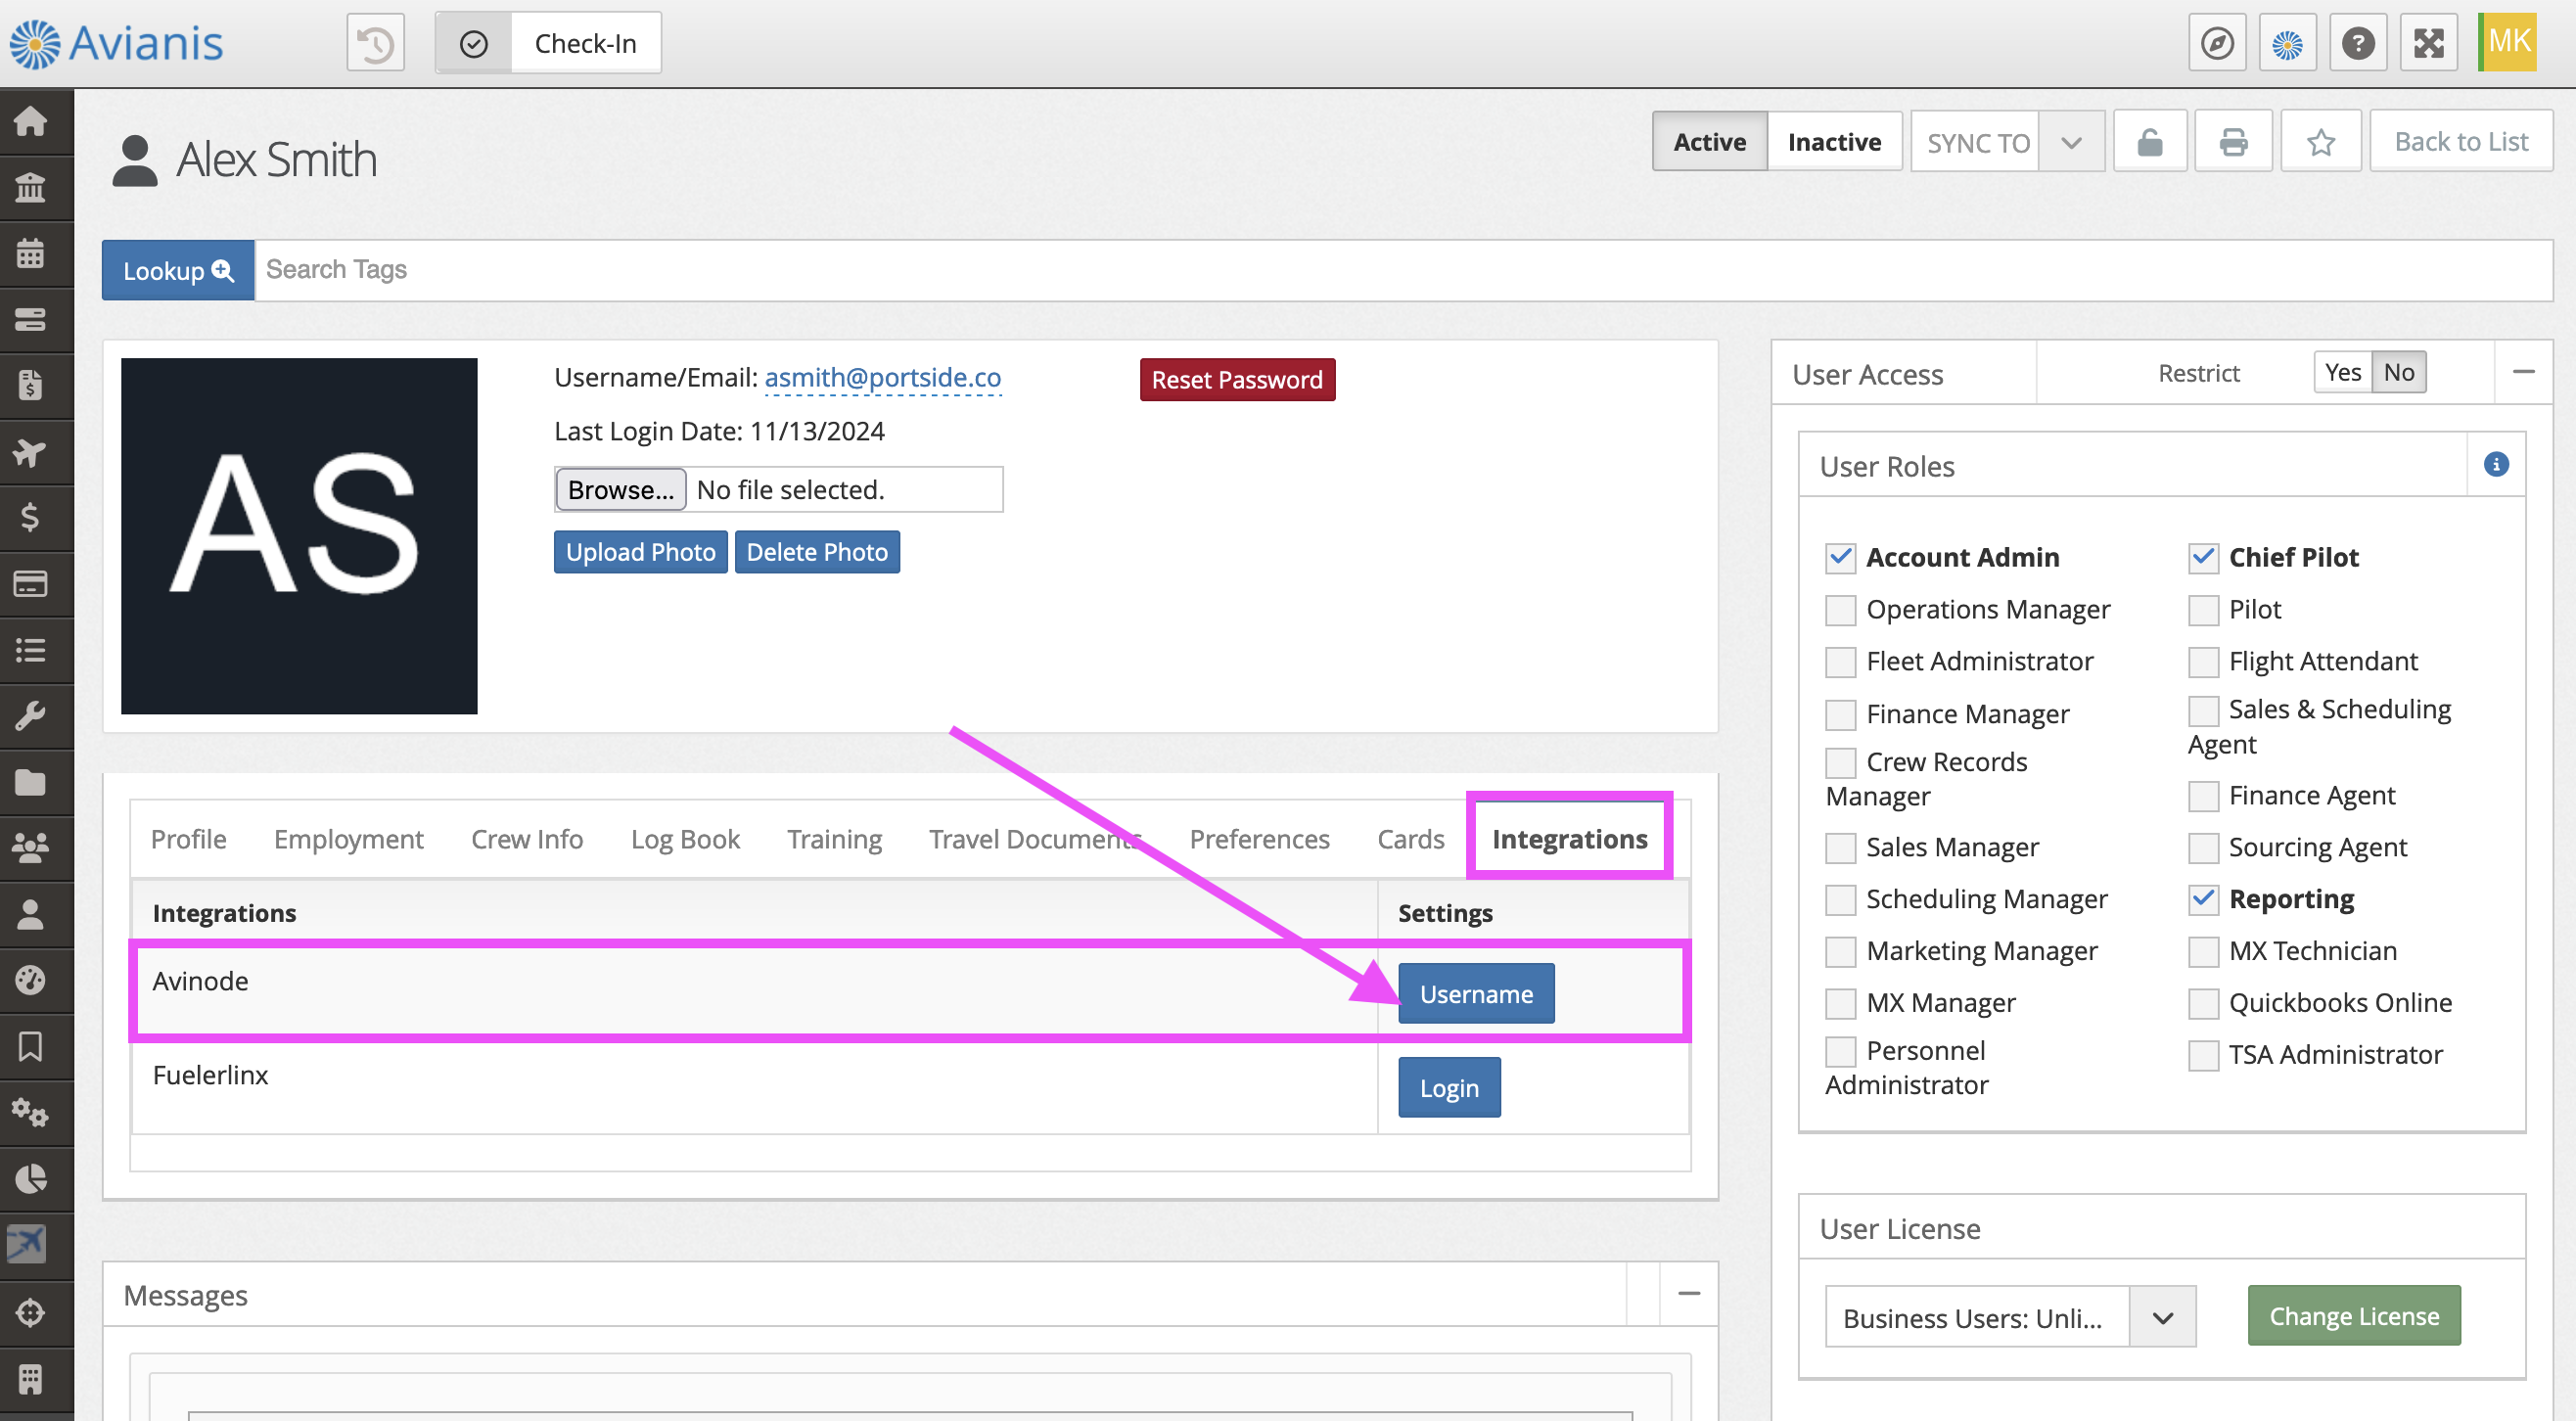Viewport: 2576px width, 1421px height.
Task: Switch to the Crew Info tab
Action: (x=527, y=840)
